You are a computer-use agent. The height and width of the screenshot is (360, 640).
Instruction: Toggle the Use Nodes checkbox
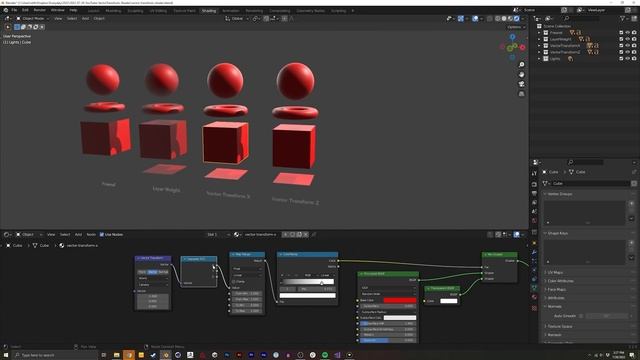pyautogui.click(x=102, y=235)
